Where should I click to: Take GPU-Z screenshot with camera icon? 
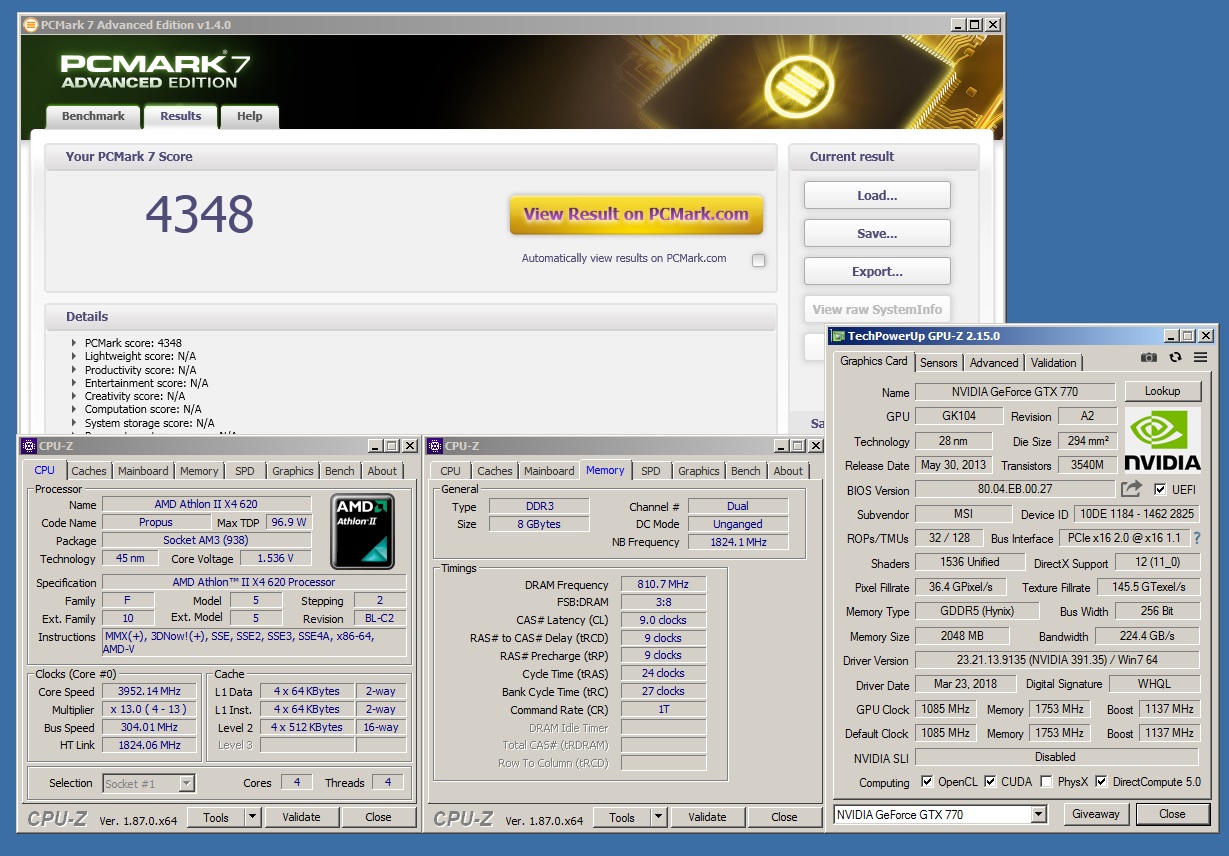1149,358
